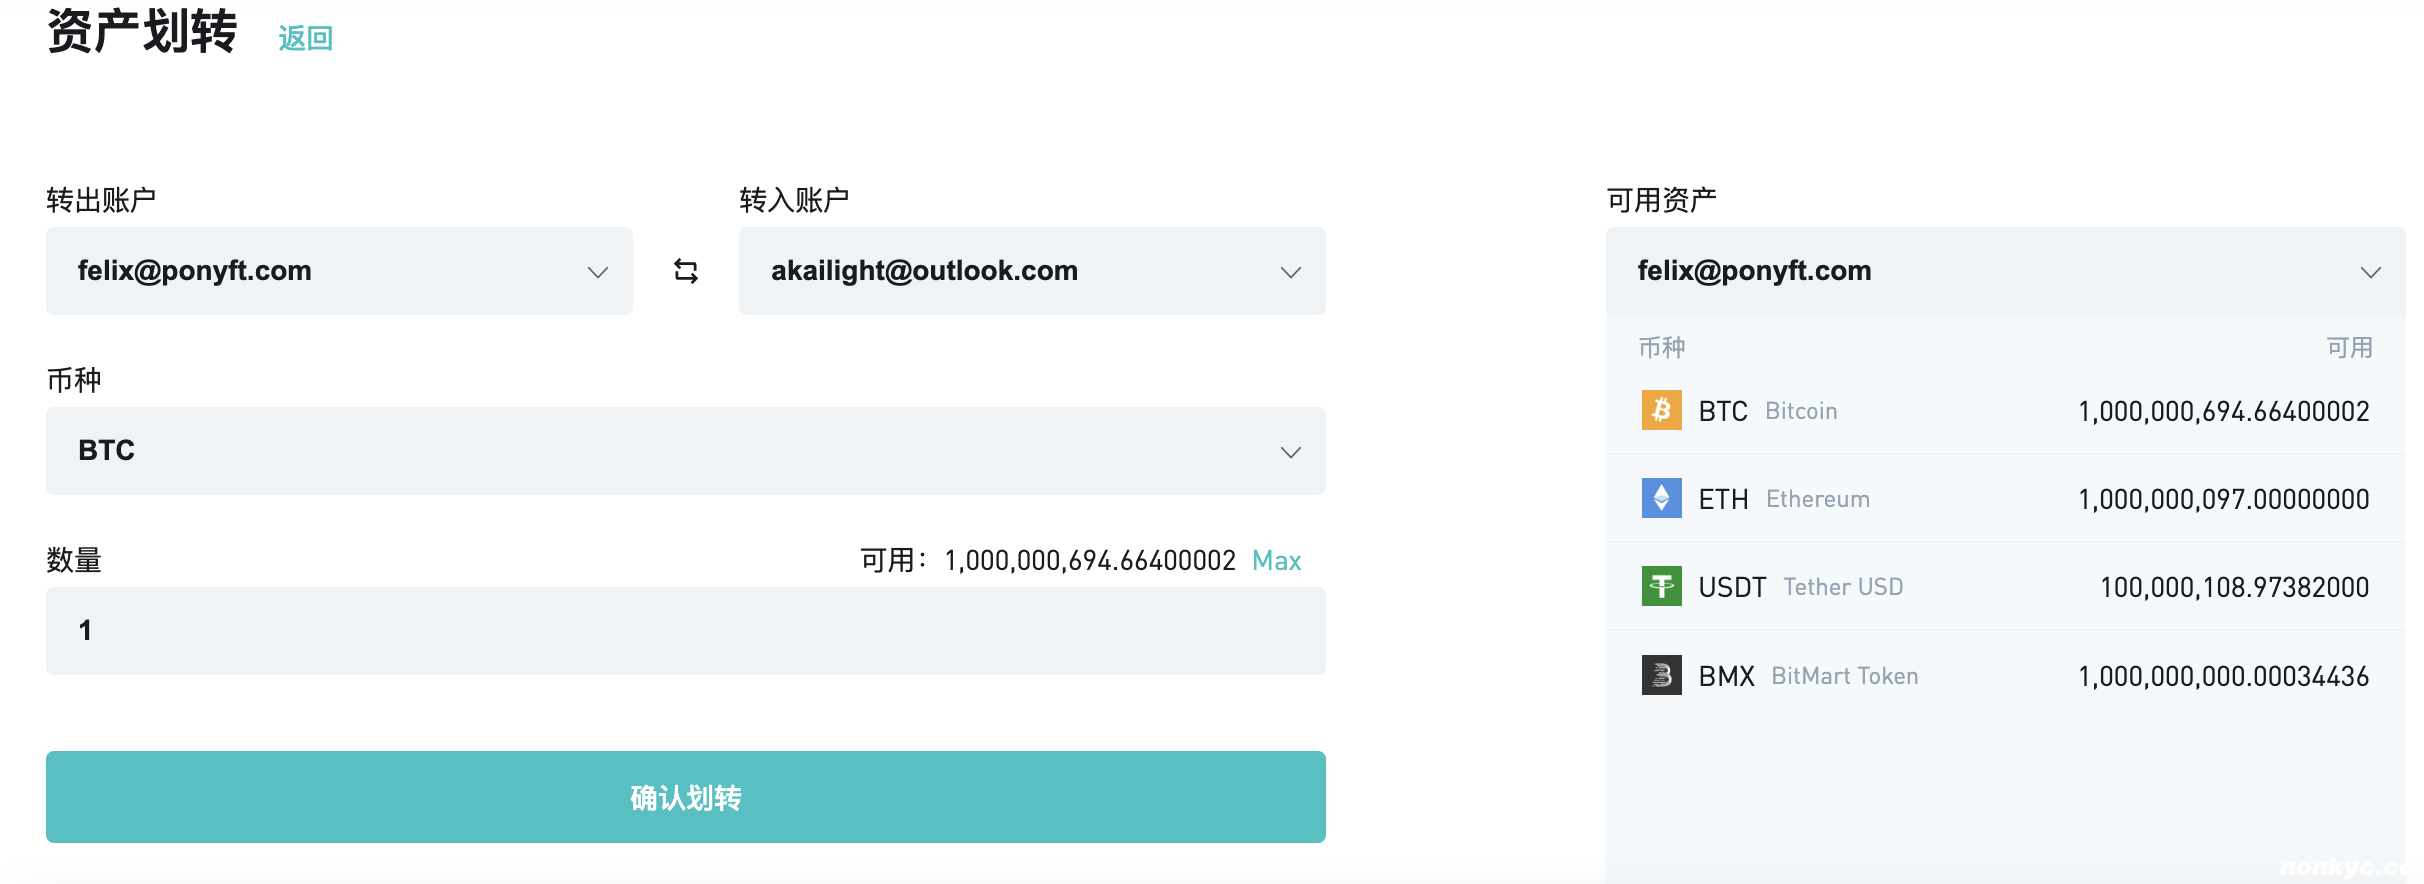
Task: Click the blue Ethereum coin icon
Action: tap(1661, 498)
